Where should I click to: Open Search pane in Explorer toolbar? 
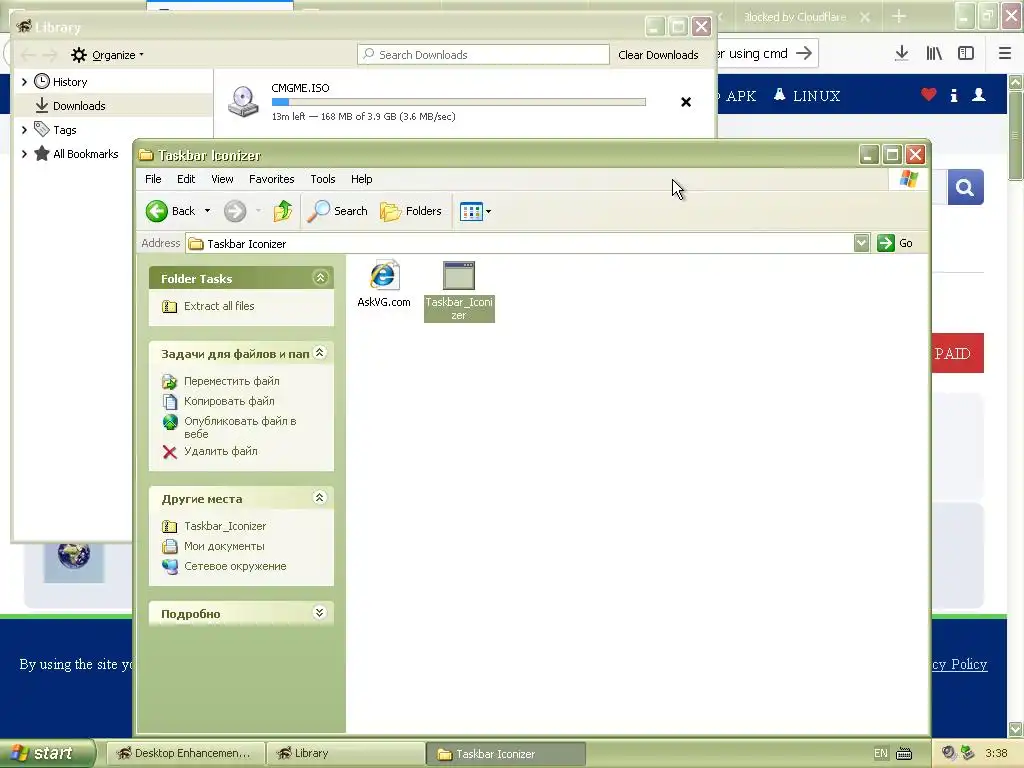pos(338,211)
